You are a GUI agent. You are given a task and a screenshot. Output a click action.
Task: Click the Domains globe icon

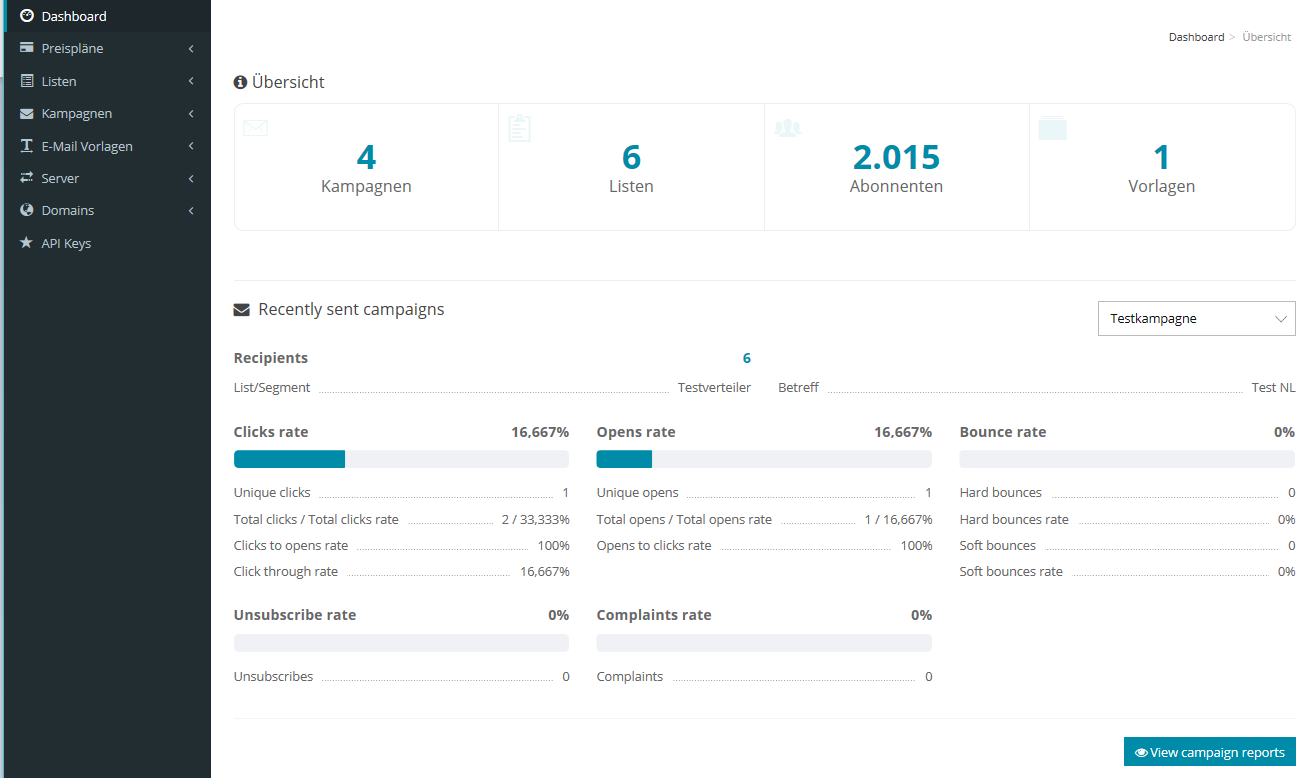pyautogui.click(x=27, y=210)
